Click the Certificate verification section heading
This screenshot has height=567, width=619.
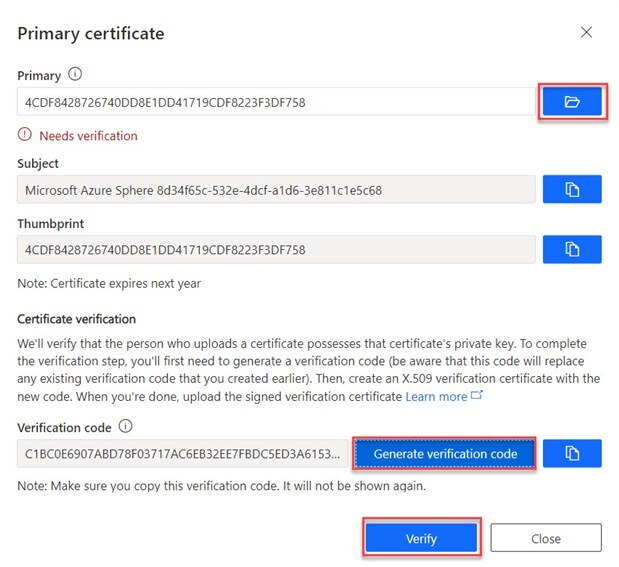click(76, 319)
